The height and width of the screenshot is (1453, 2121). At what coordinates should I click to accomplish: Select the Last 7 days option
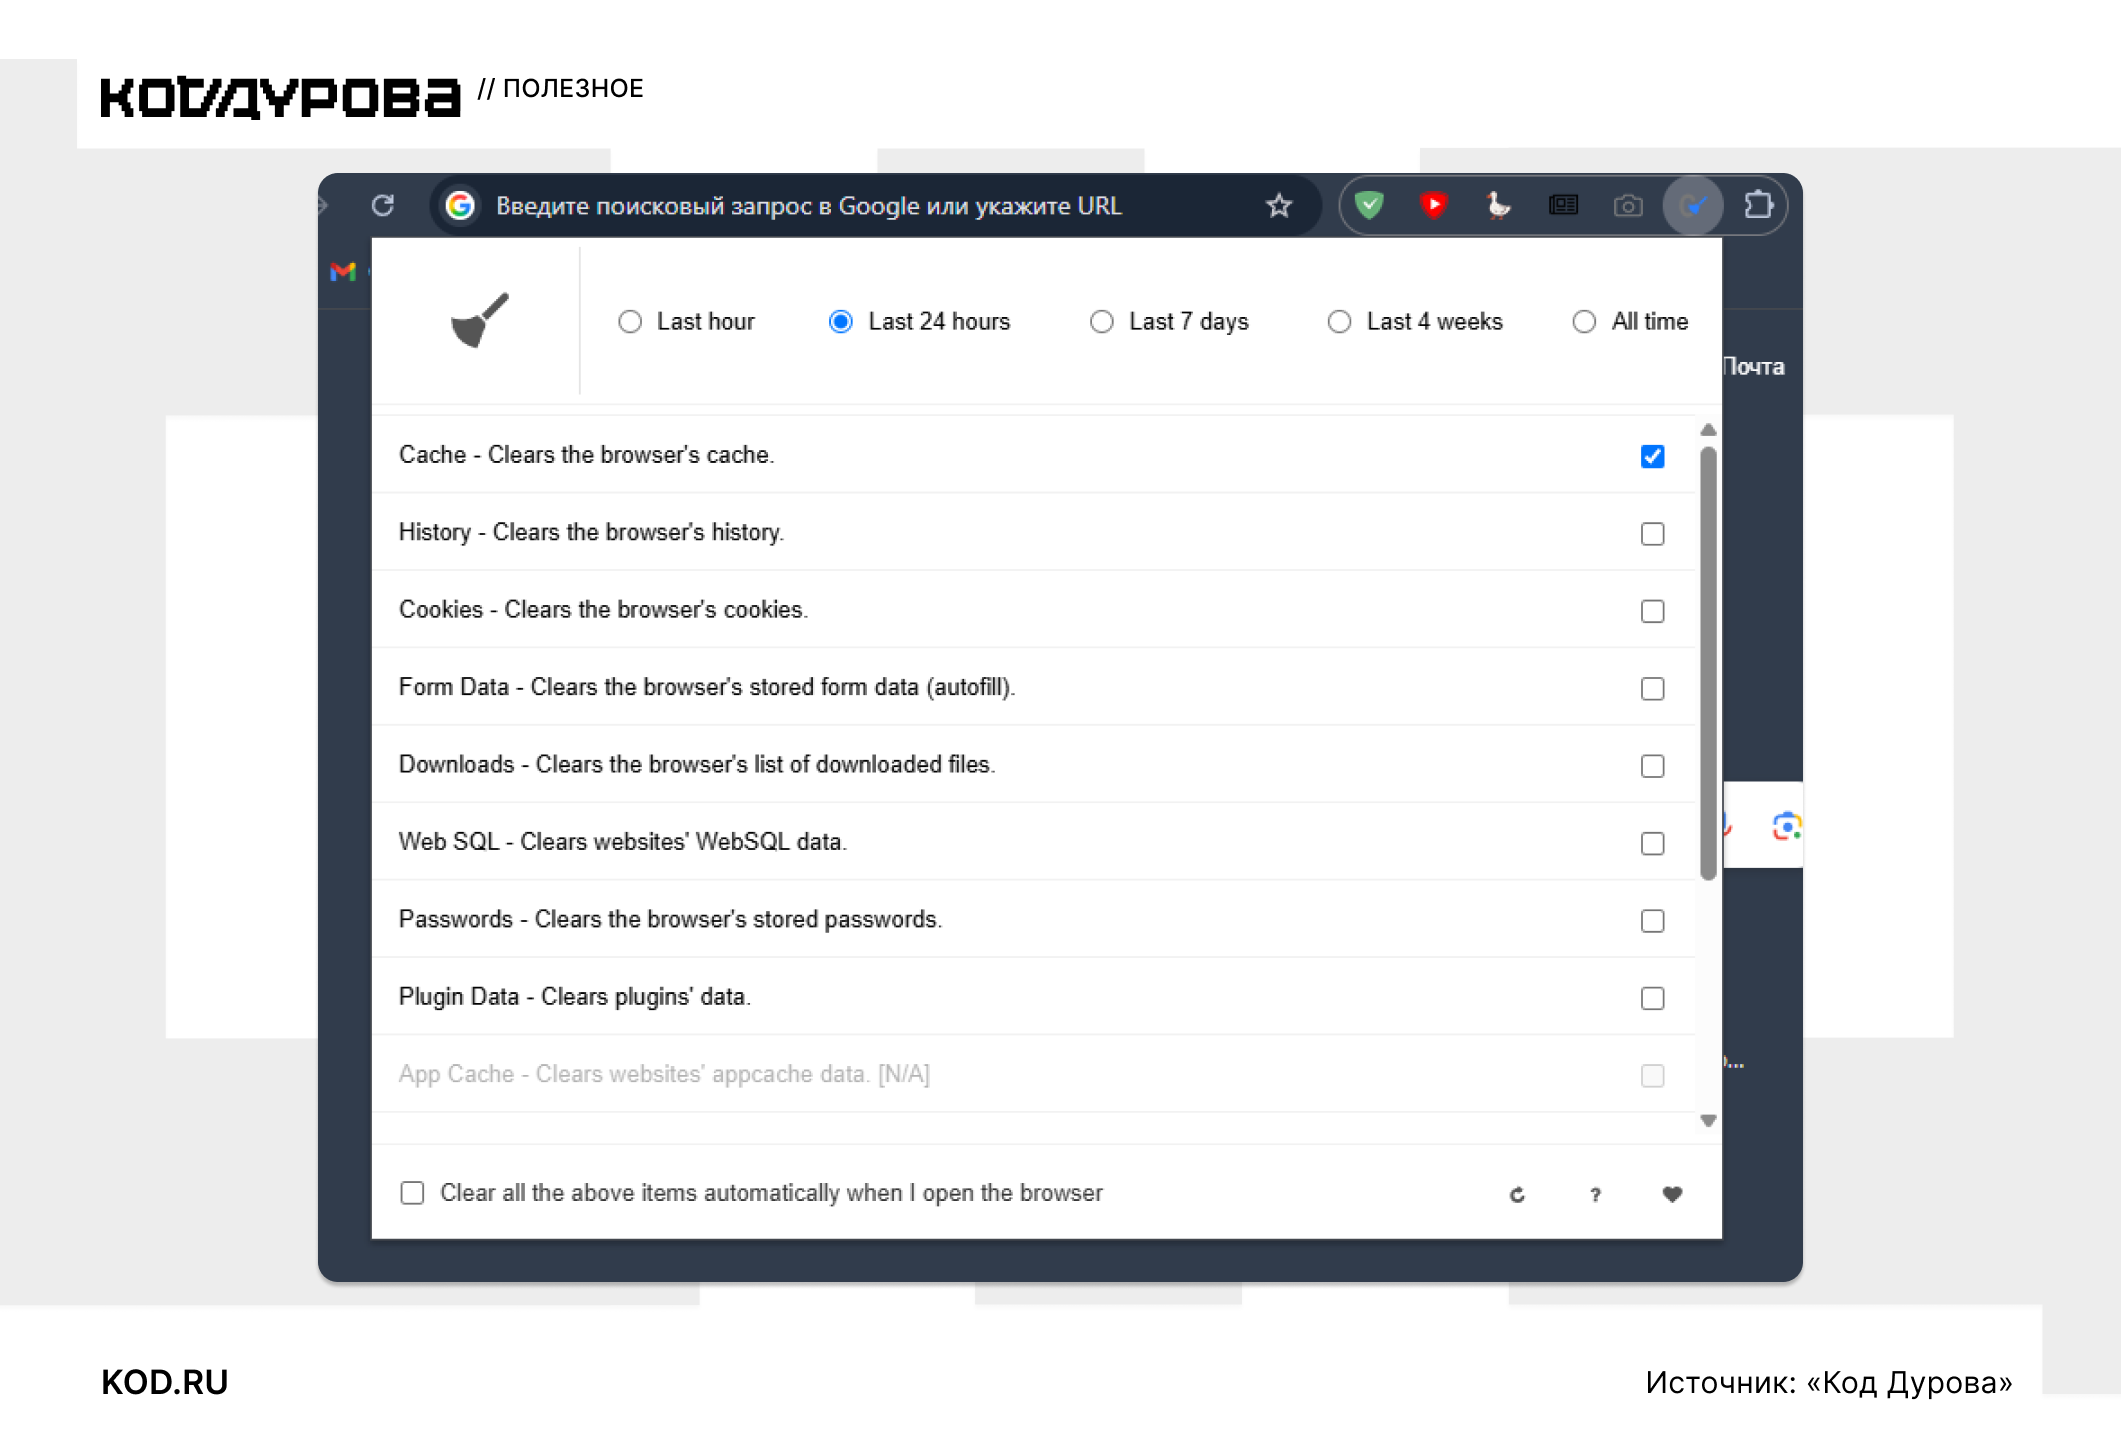(1102, 322)
